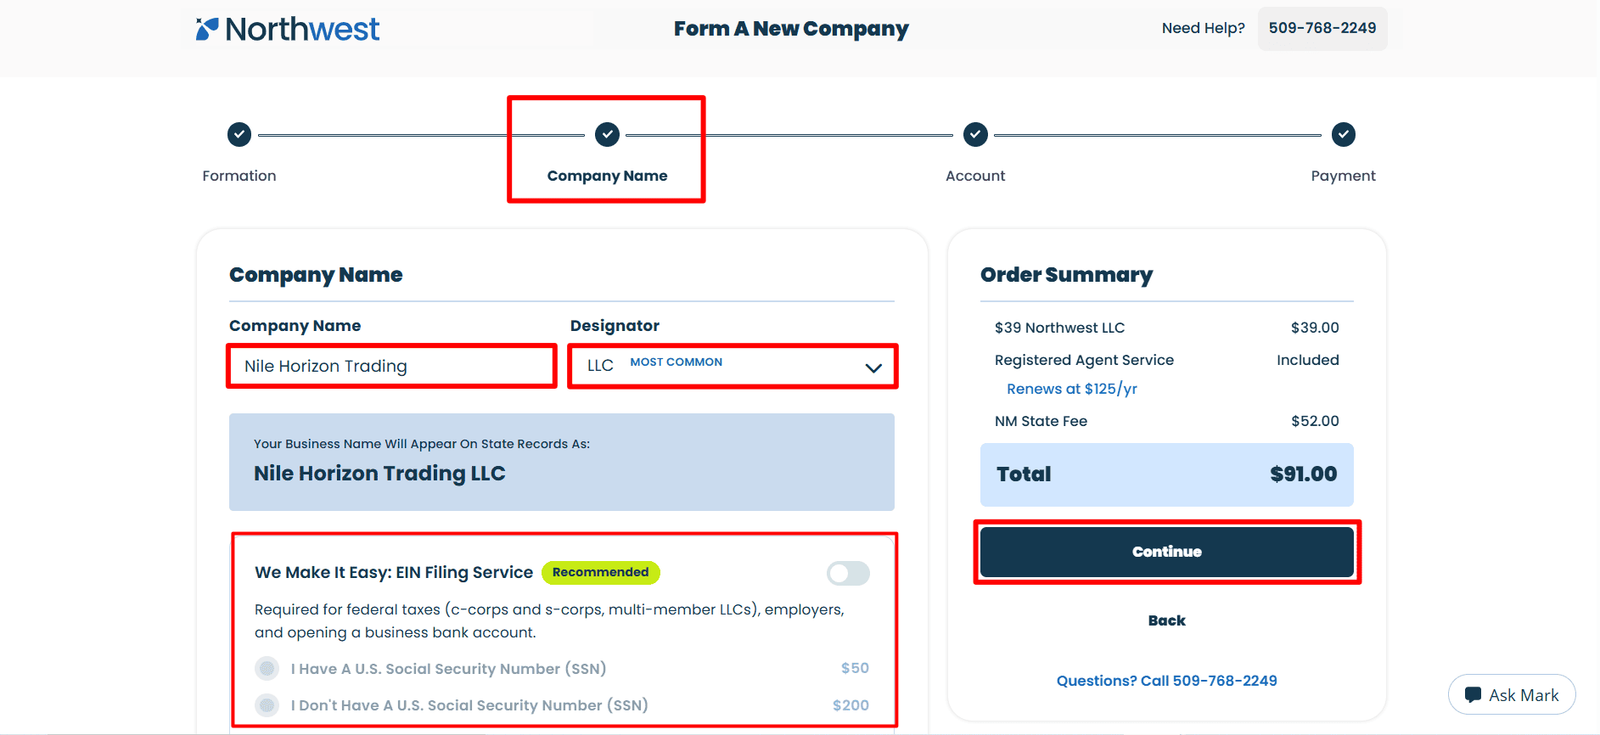Select I Don't Have A U.S. SSN option

[x=267, y=705]
